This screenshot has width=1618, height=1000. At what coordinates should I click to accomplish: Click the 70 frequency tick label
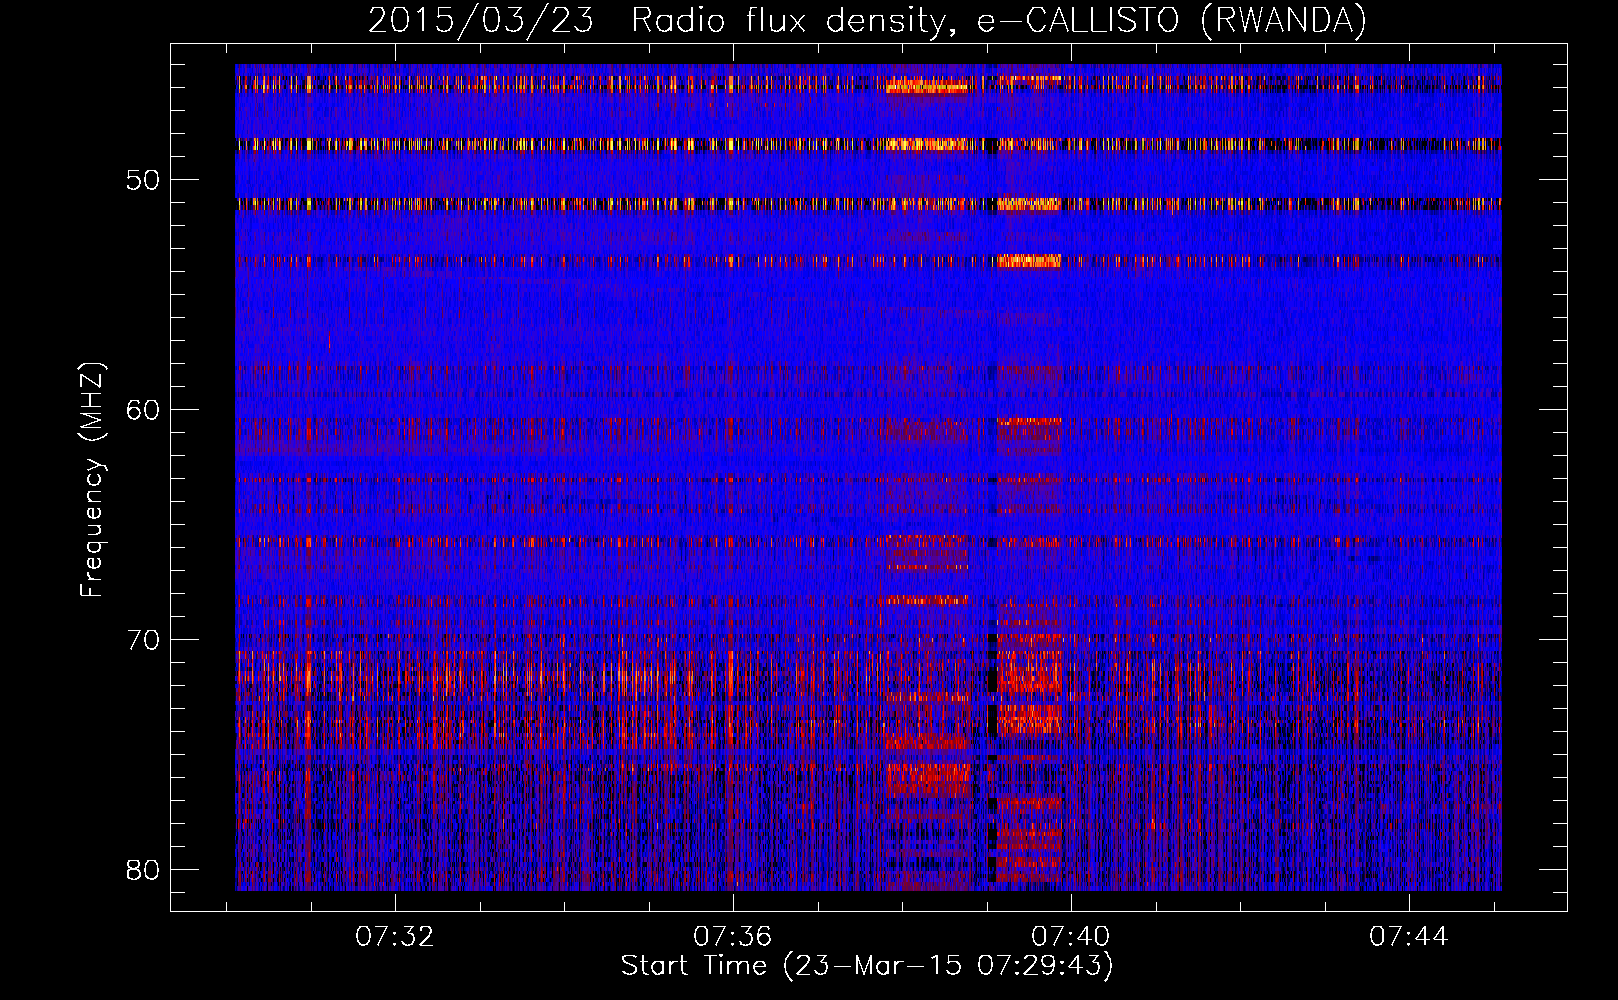click(x=144, y=640)
